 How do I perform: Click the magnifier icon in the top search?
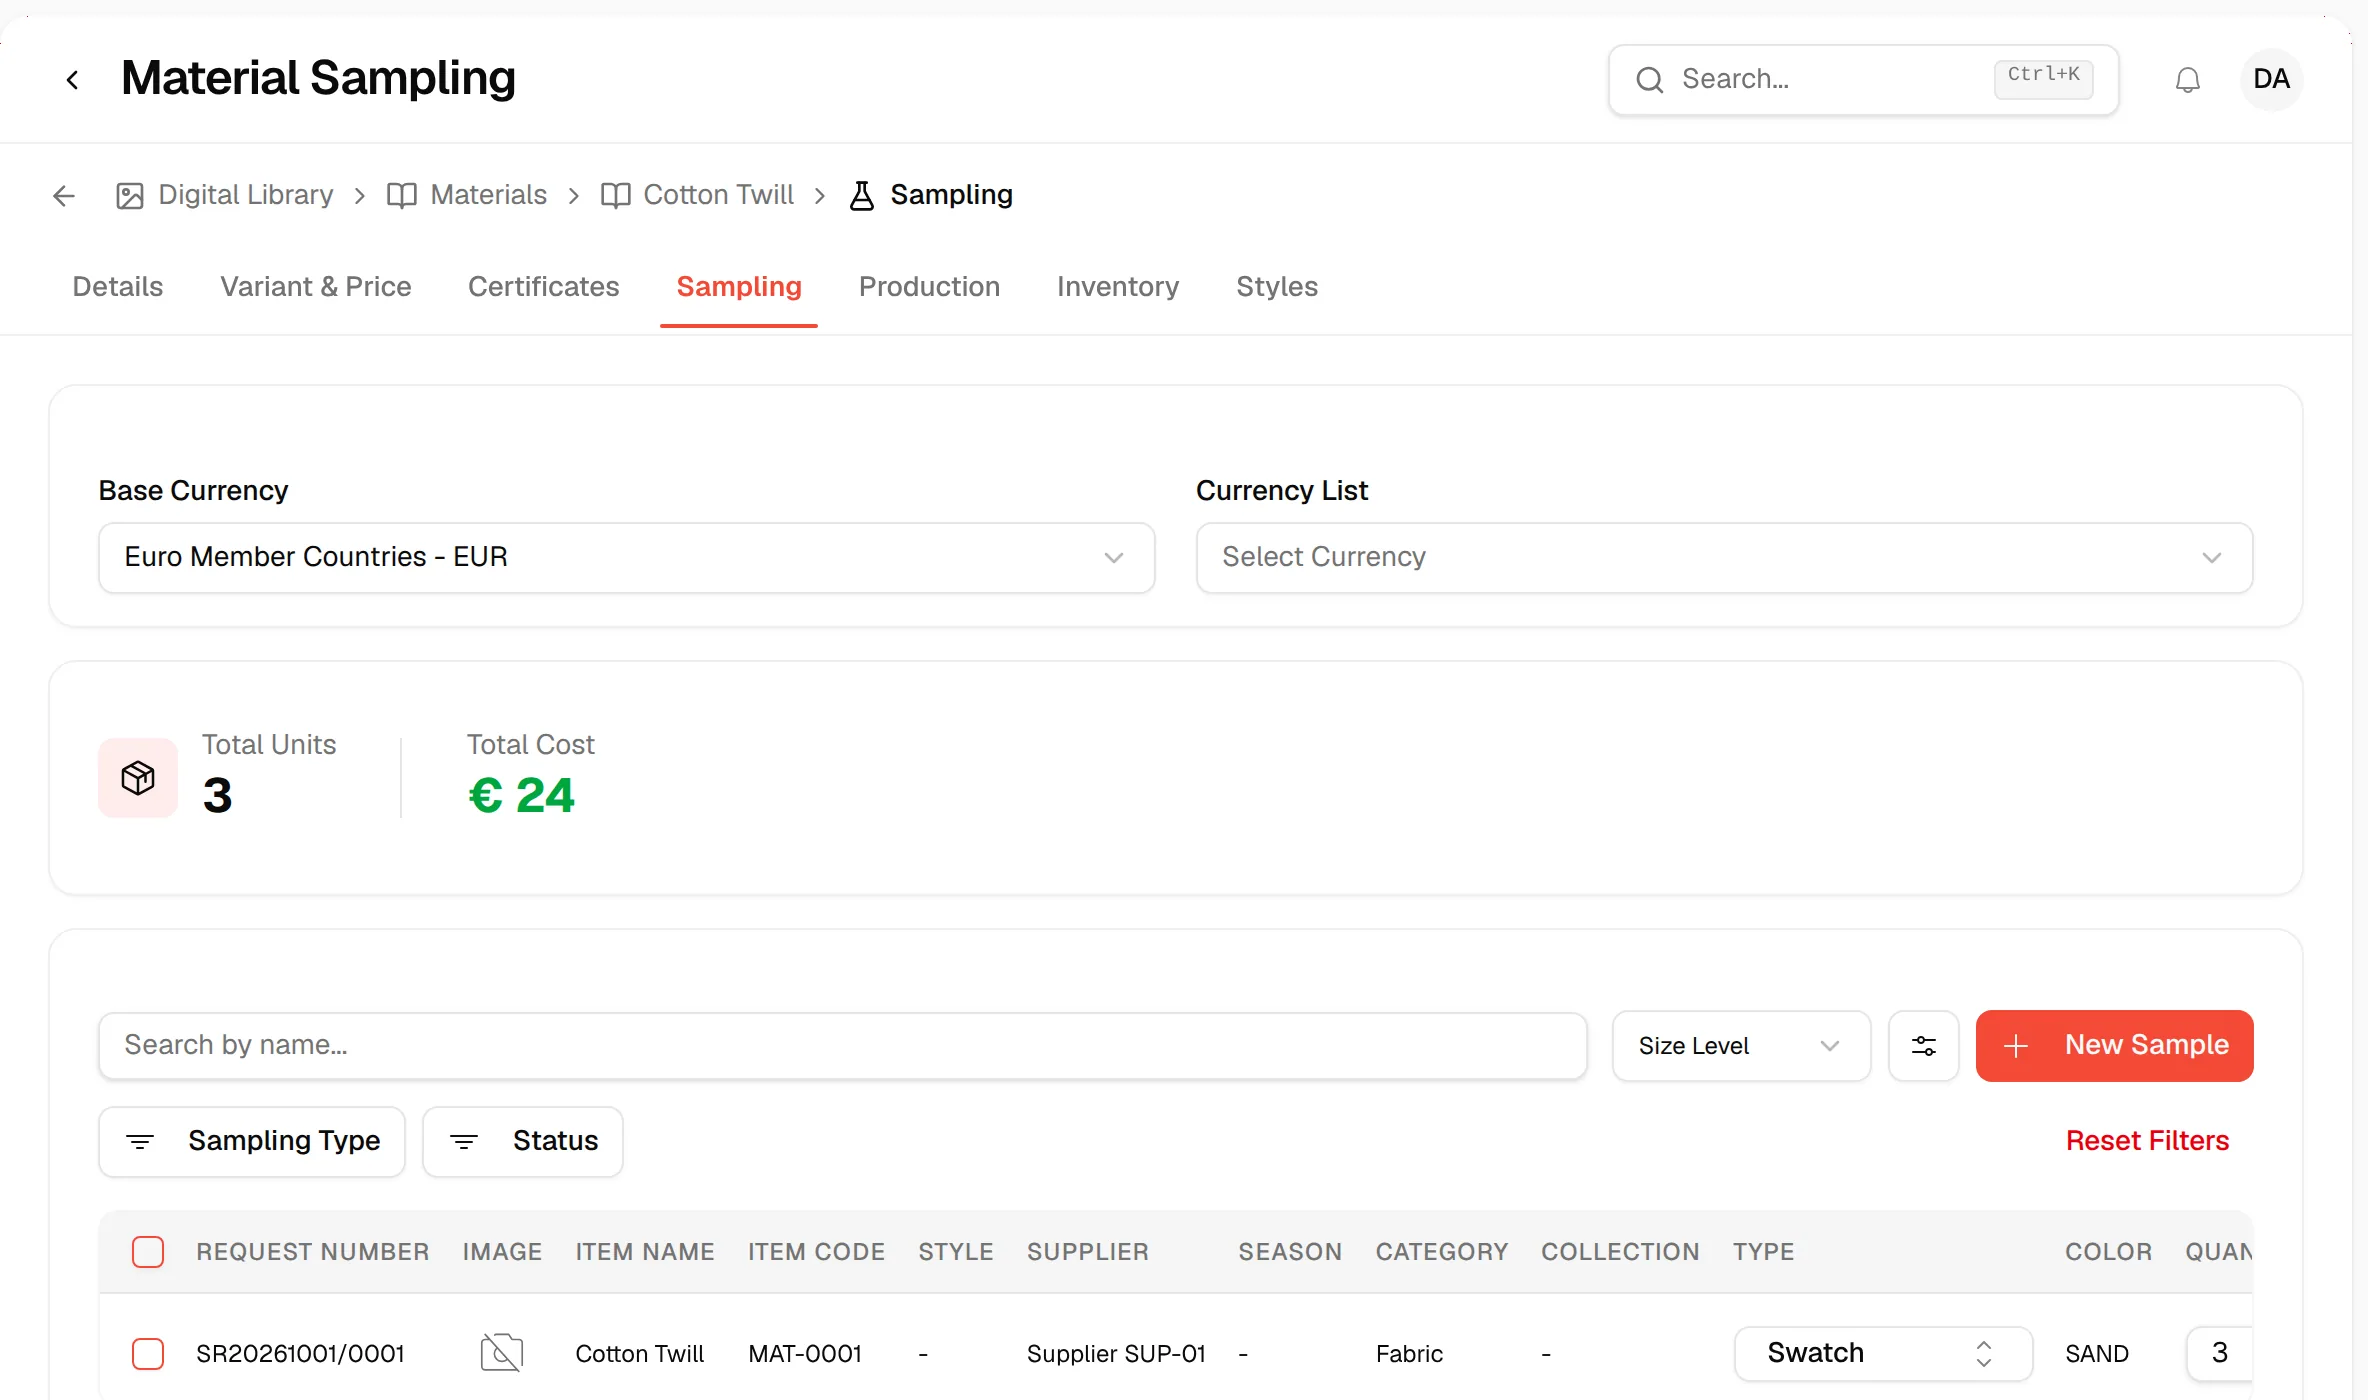click(1650, 80)
